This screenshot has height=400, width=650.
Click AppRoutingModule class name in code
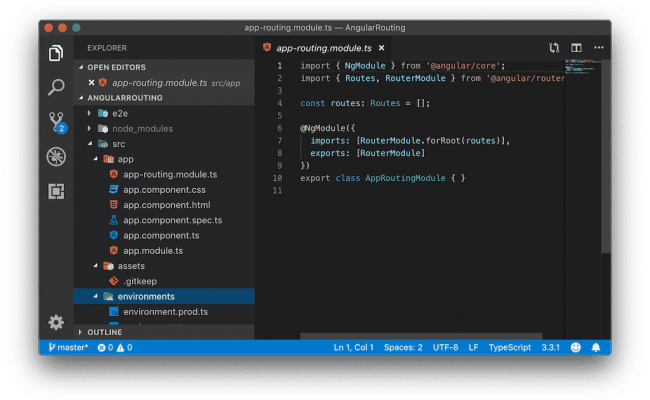[405, 178]
